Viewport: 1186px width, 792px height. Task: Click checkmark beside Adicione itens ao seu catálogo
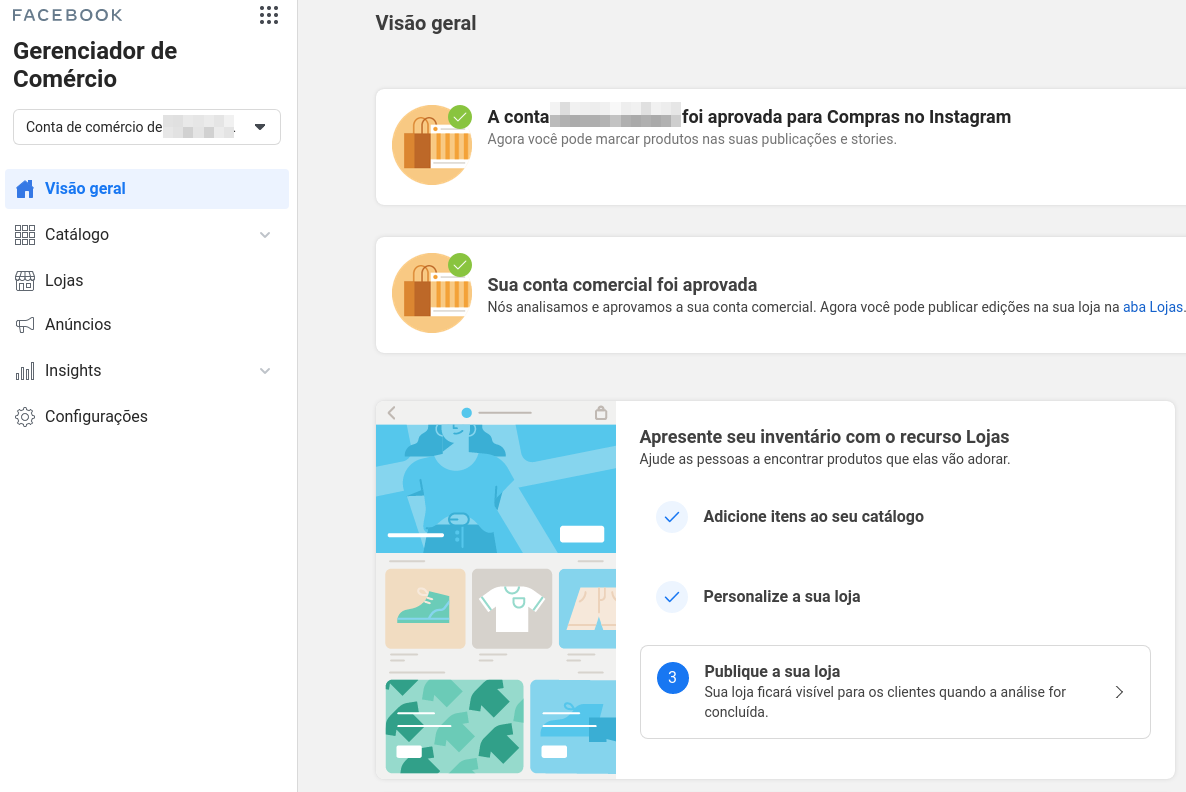tap(672, 517)
